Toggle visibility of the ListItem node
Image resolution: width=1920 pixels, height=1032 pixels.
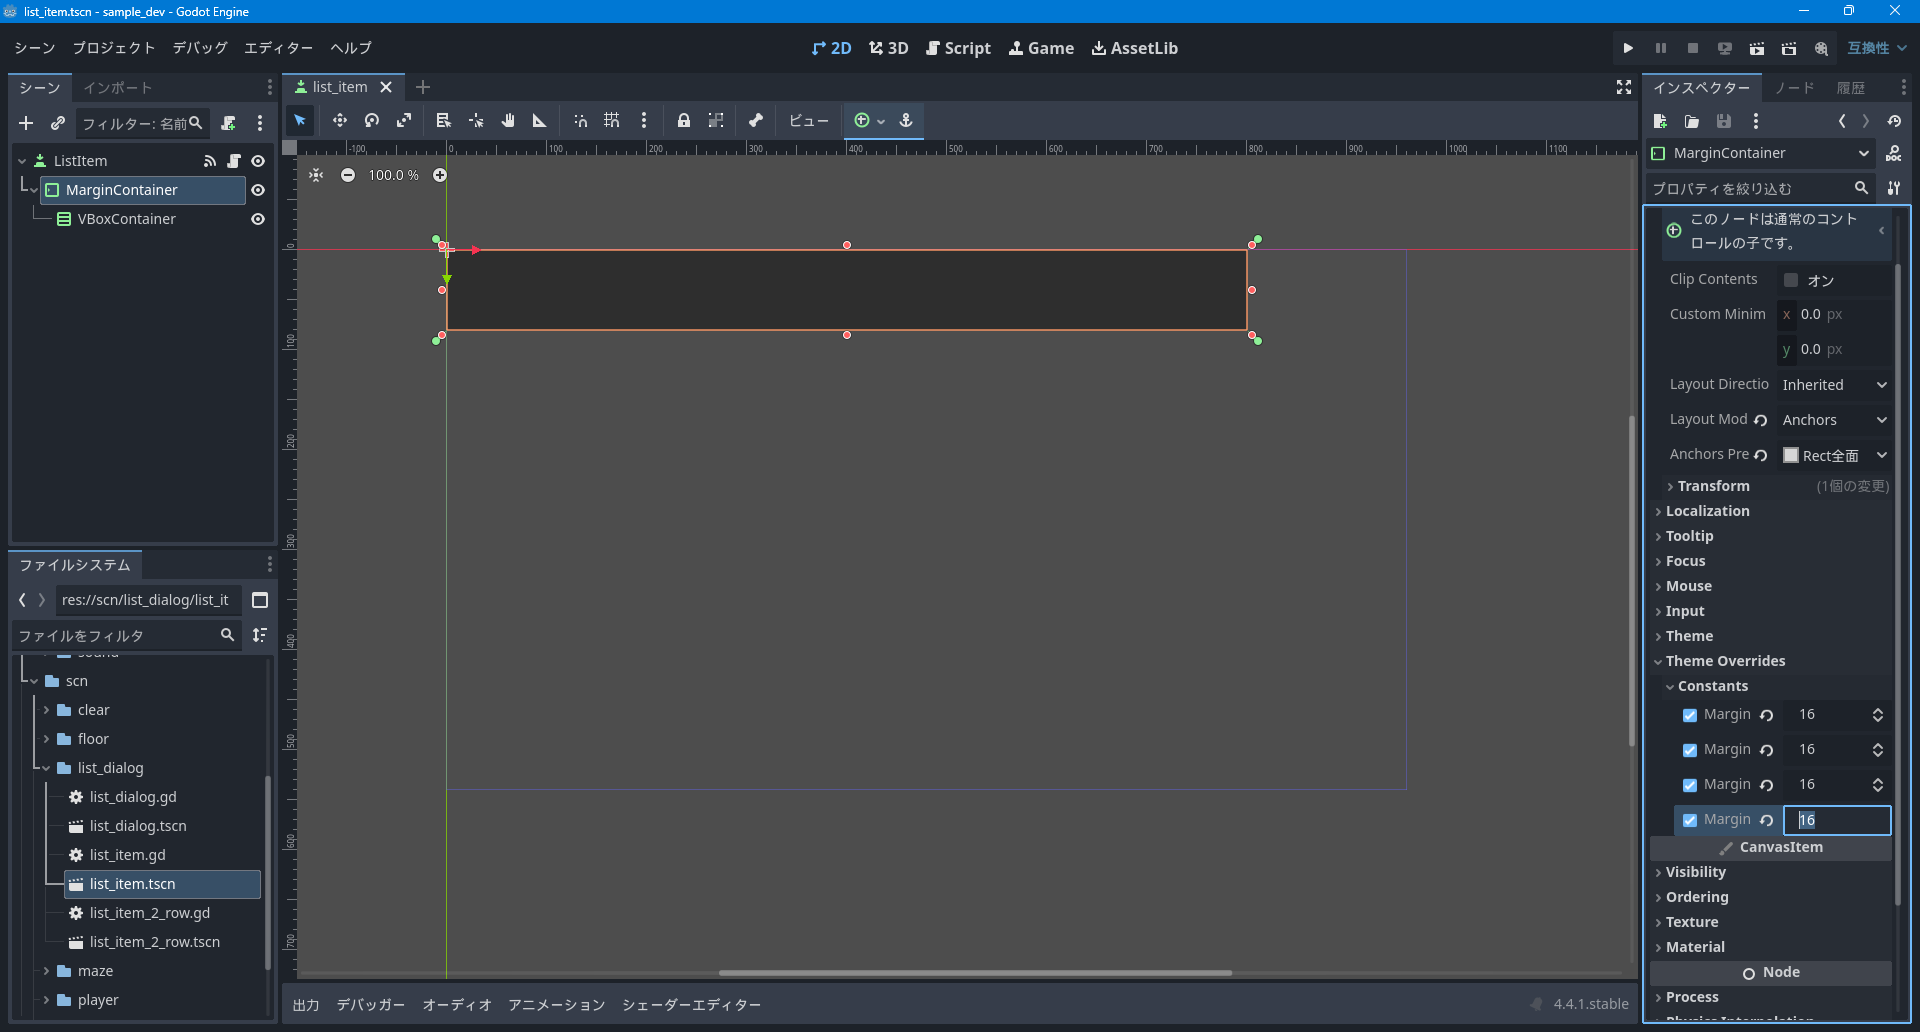click(258, 161)
